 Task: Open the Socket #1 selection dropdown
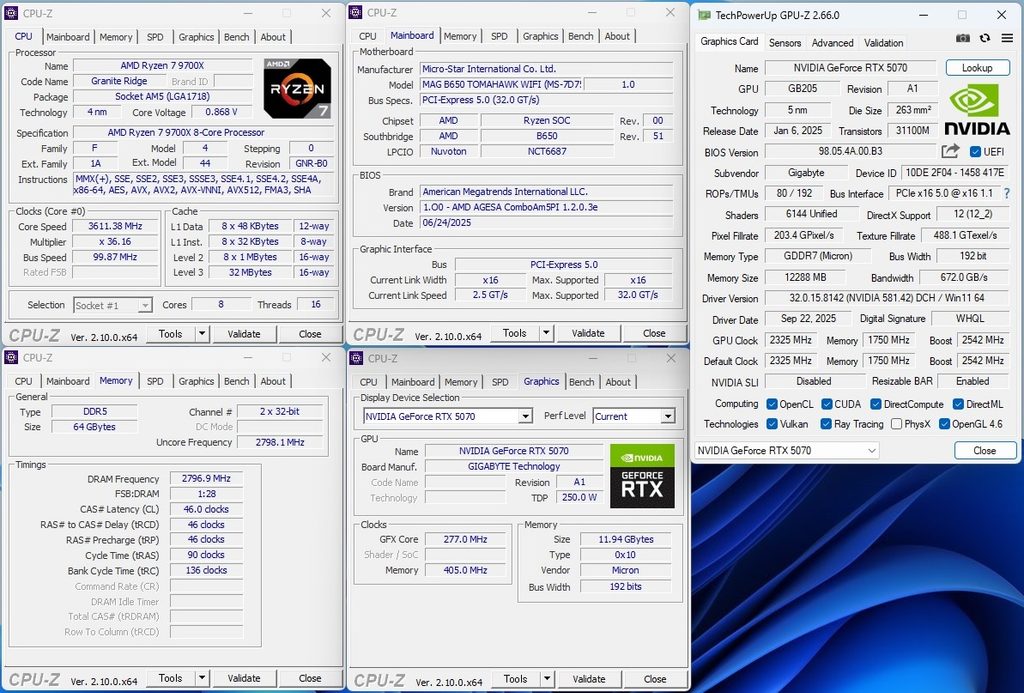tap(145, 305)
